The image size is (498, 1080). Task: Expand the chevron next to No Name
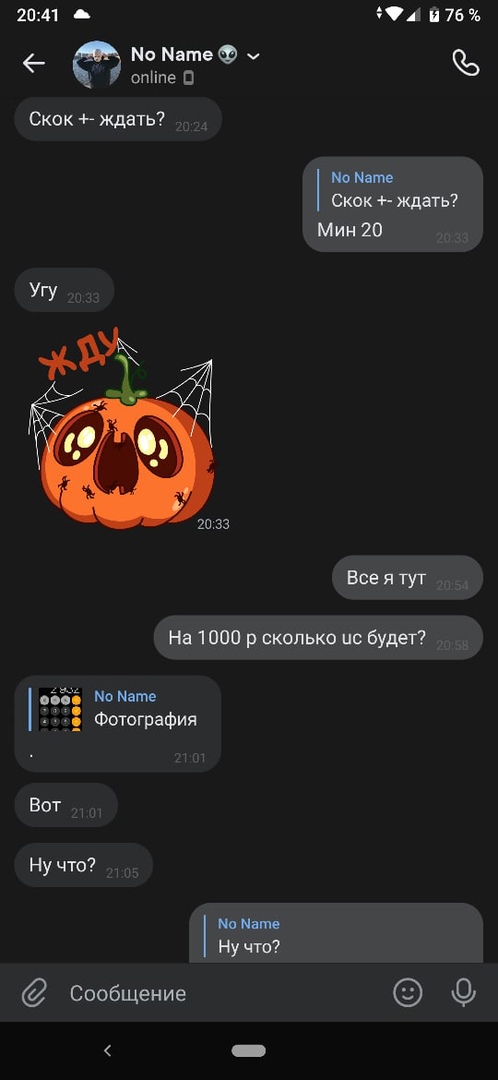click(253, 56)
